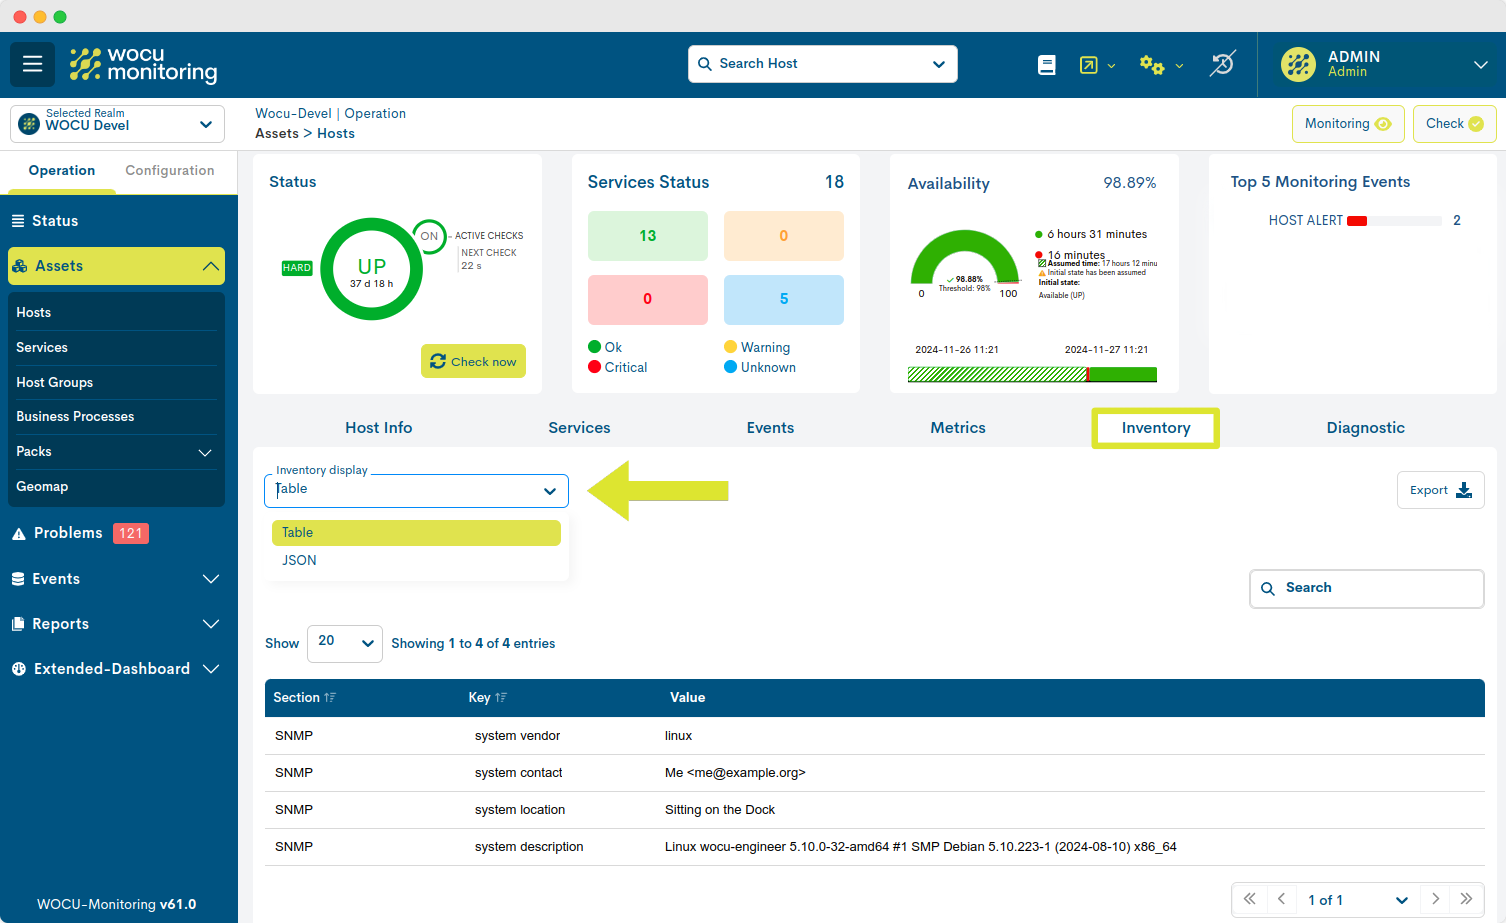Collapse the Assets sidebar section
The width and height of the screenshot is (1506, 923).
(x=211, y=266)
